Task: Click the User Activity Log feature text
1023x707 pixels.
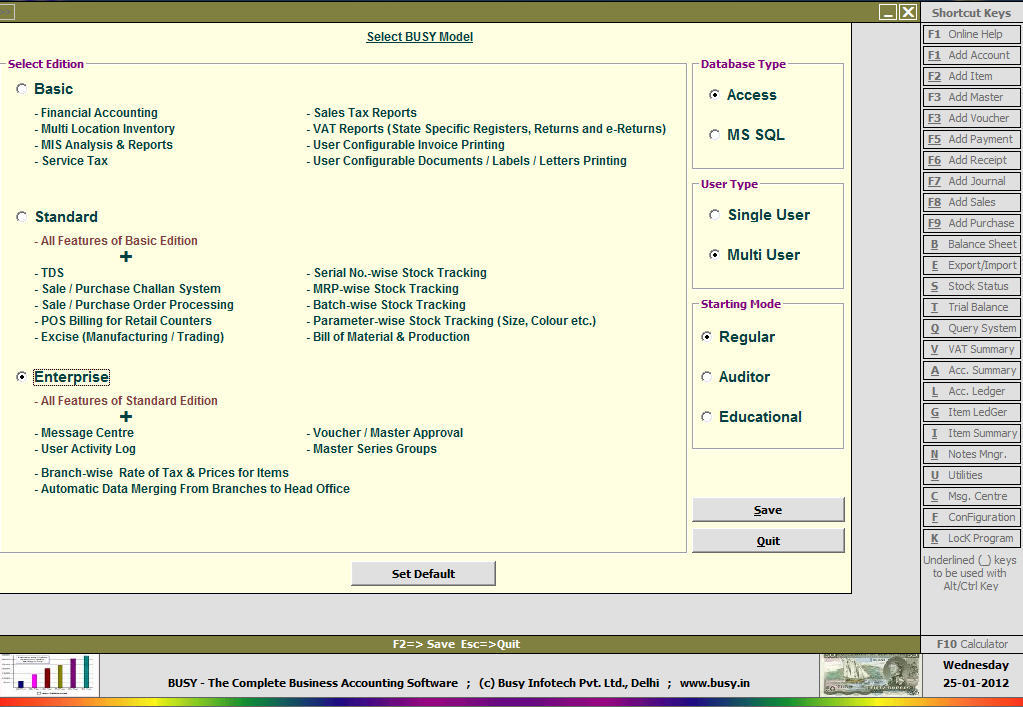Action: pyautogui.click(x=88, y=449)
